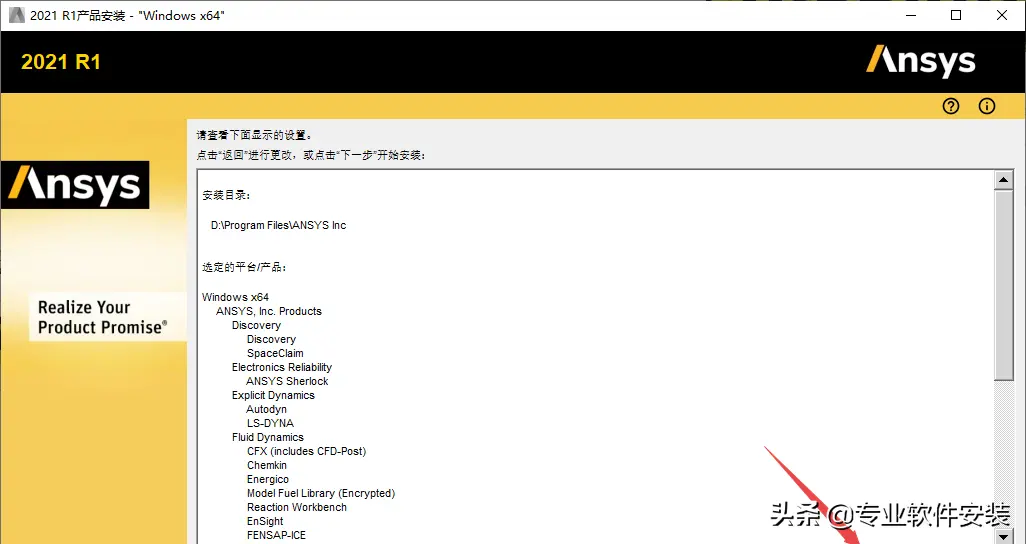
Task: Click the 选定的平台/产品 heading text
Action: [243, 268]
